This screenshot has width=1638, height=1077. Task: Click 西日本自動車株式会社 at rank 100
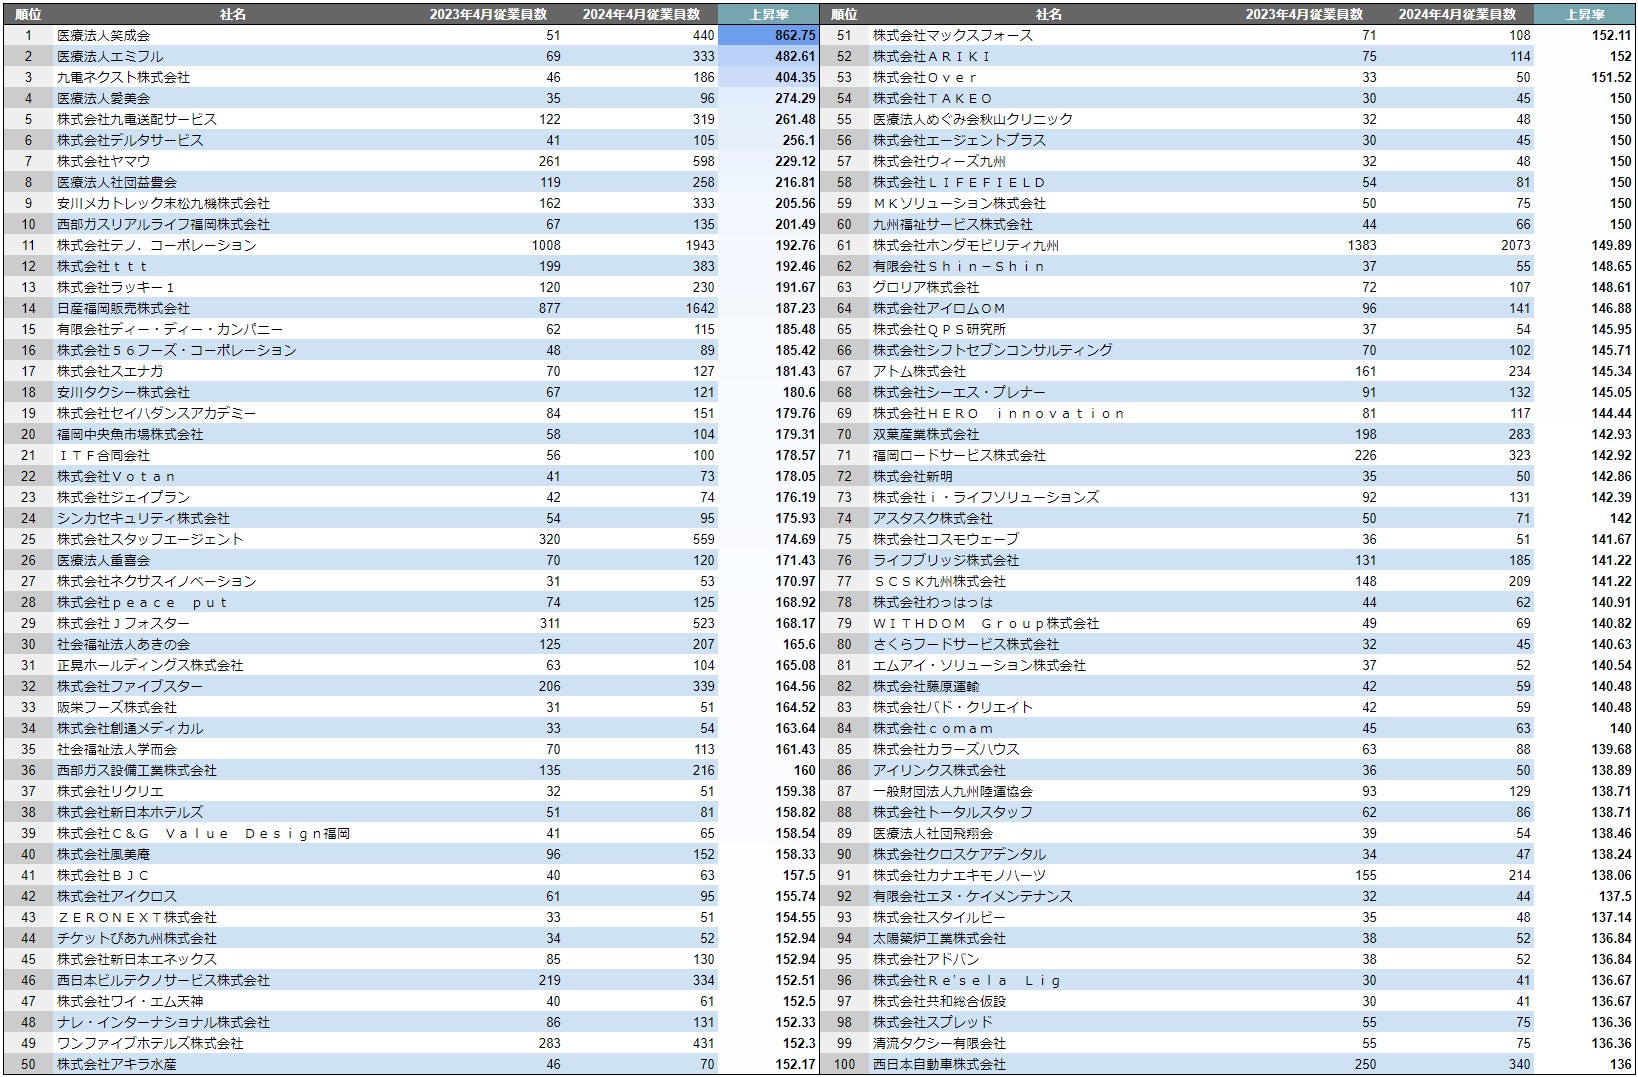(939, 1064)
